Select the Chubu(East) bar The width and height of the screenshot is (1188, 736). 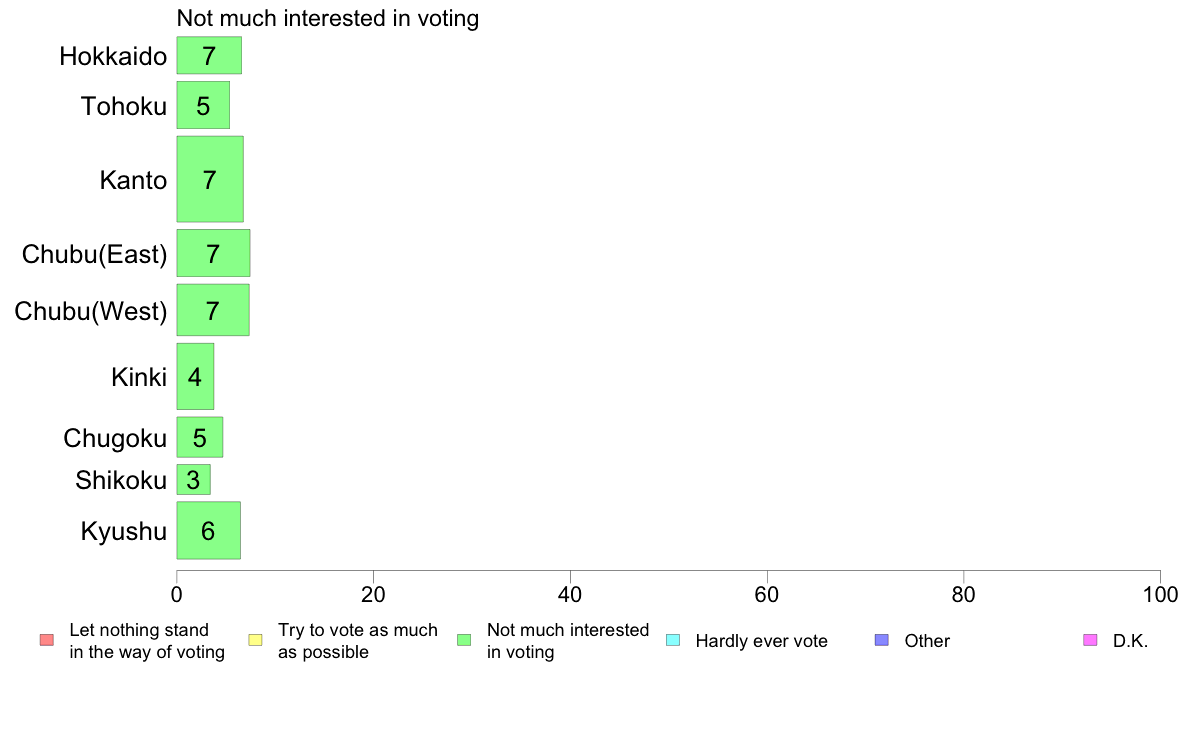click(x=213, y=253)
